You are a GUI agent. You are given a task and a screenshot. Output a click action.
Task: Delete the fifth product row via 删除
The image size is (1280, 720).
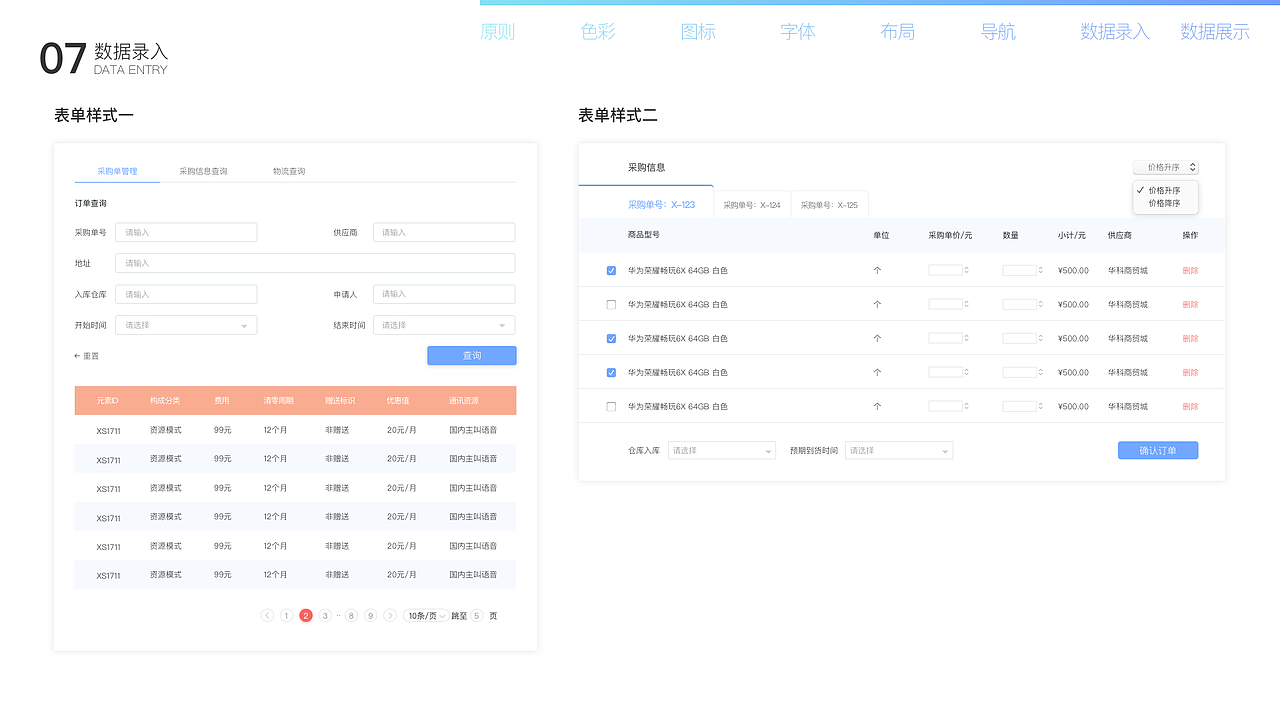(x=1190, y=407)
